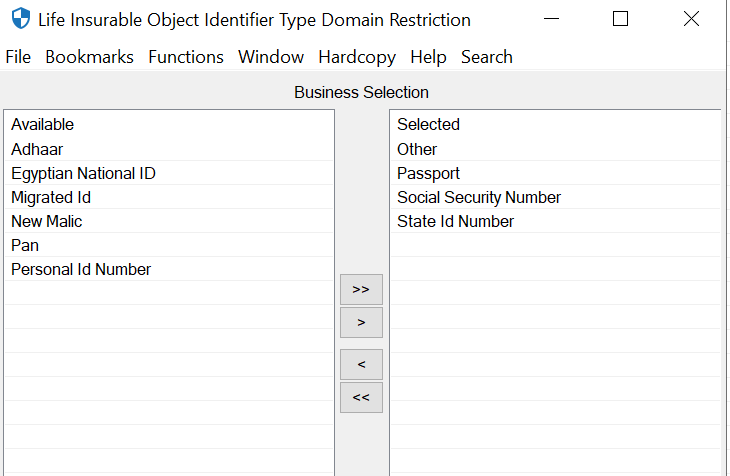Select New Malic list item
The height and width of the screenshot is (476, 730).
tap(47, 221)
